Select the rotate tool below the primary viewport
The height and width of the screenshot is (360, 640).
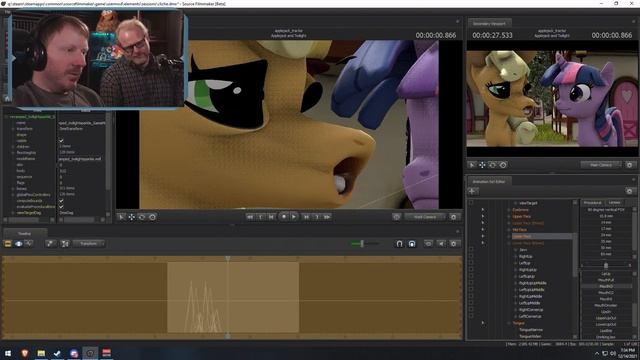pyautogui.click(x=142, y=217)
